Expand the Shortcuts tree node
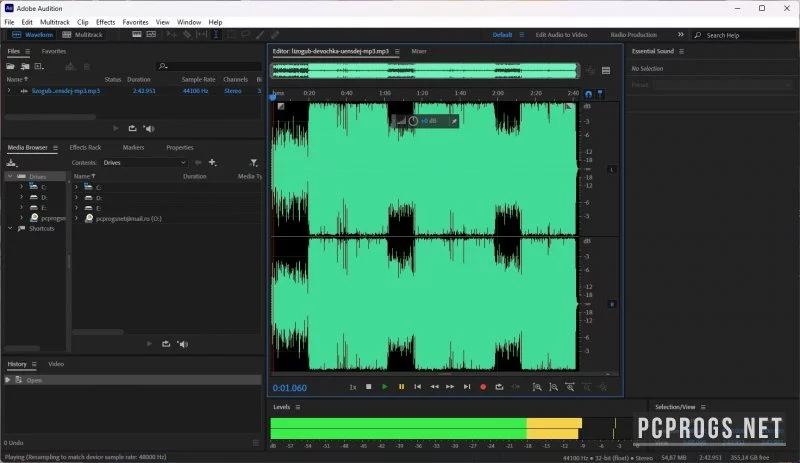 coord(10,229)
